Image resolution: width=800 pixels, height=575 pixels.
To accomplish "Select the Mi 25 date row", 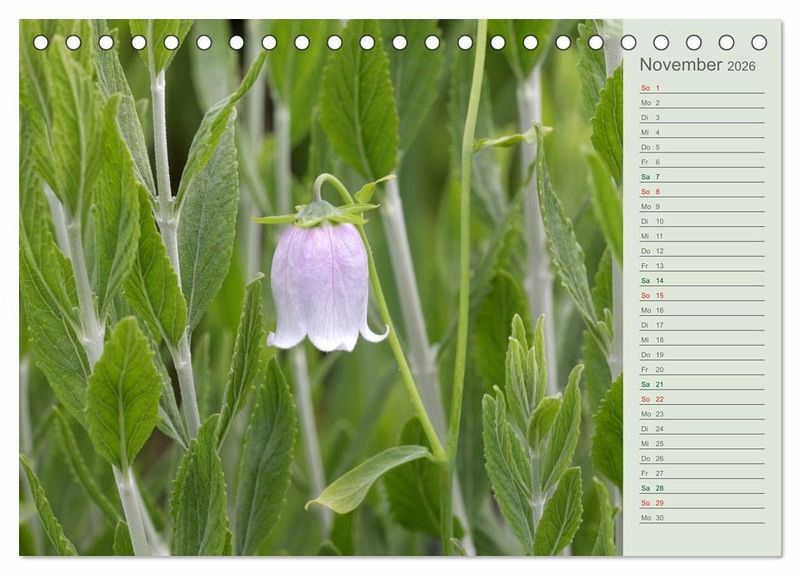I will click(702, 443).
